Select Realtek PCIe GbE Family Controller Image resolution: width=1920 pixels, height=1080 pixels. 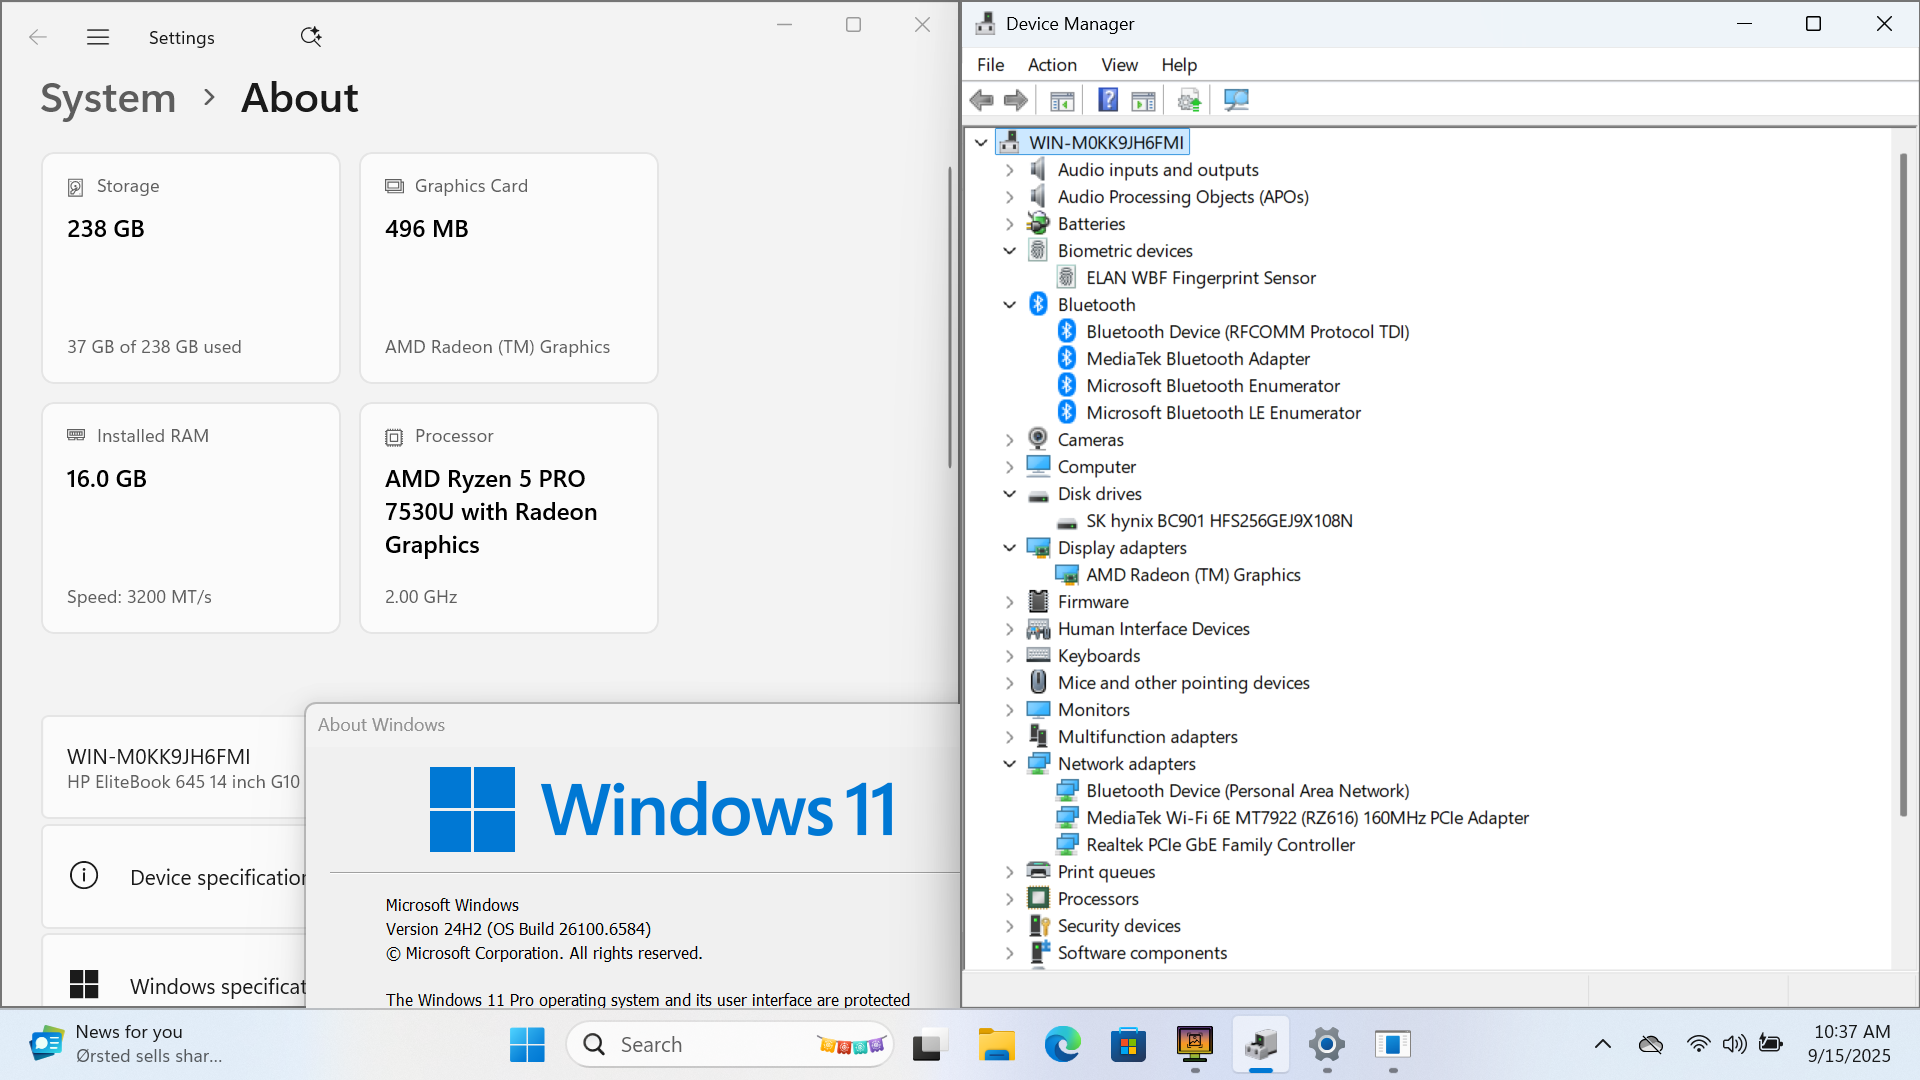tap(1220, 845)
